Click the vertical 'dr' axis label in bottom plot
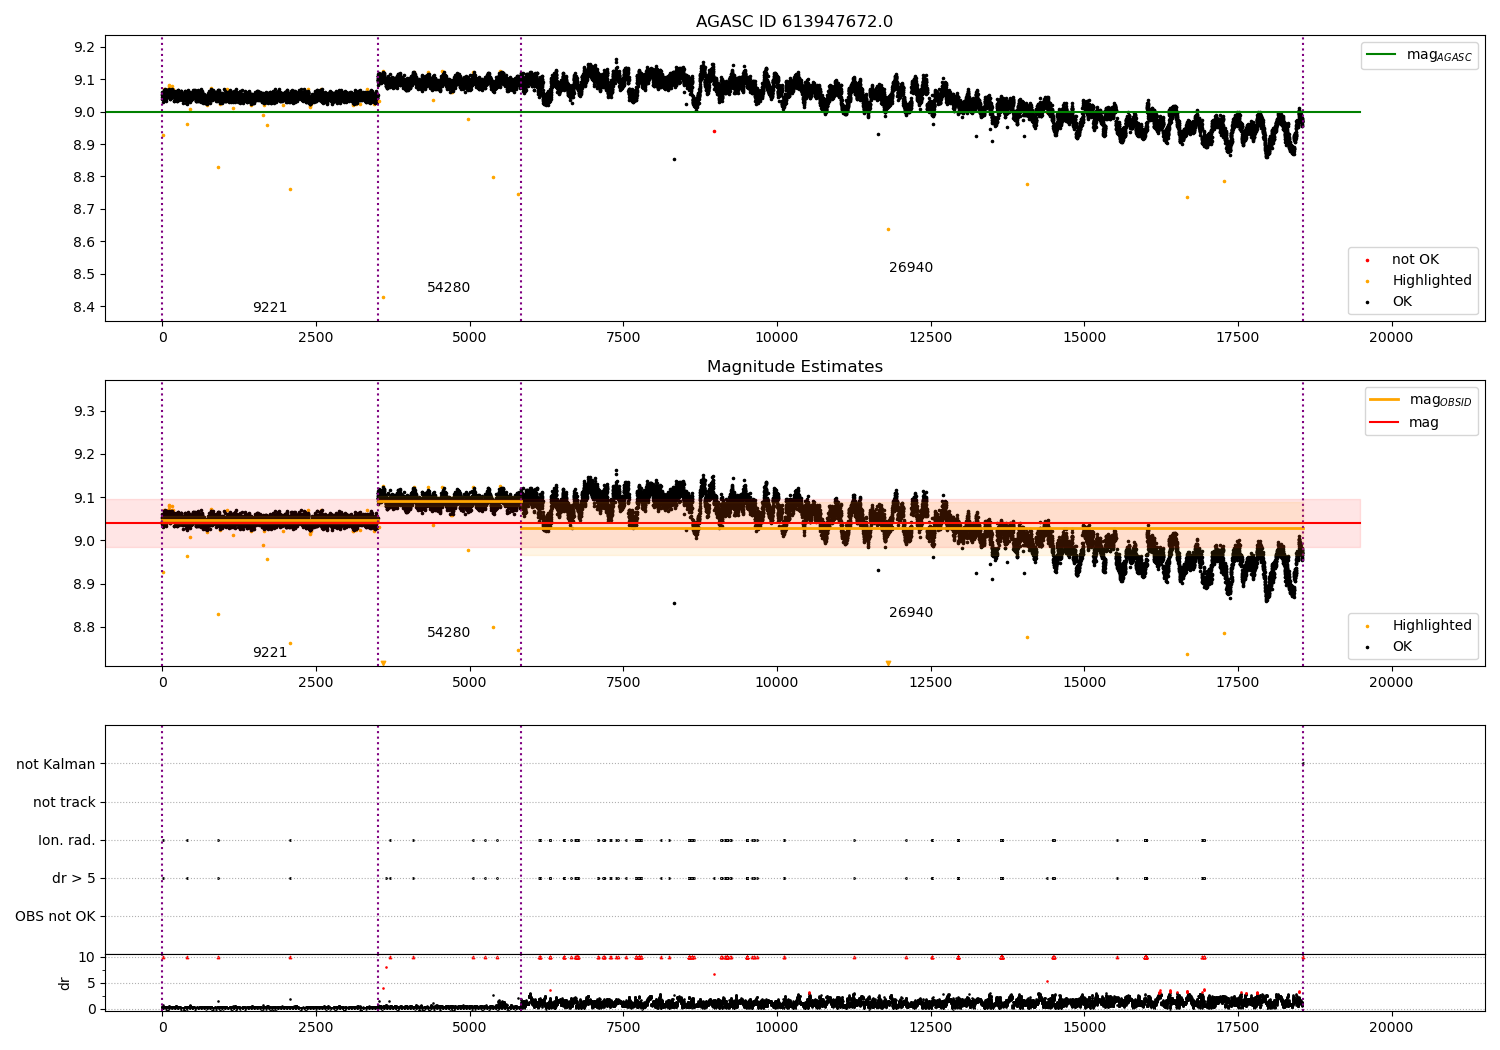1500x1050 pixels. (65, 983)
